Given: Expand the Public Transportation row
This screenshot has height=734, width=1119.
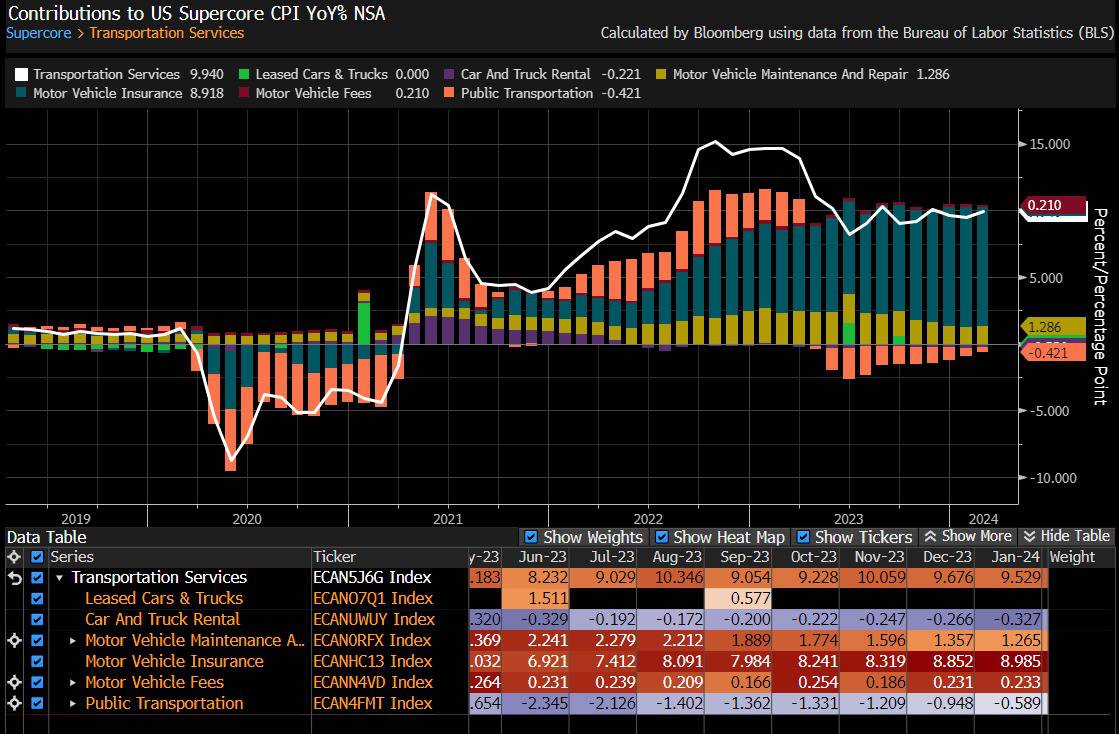Looking at the screenshot, I should tap(73, 703).
